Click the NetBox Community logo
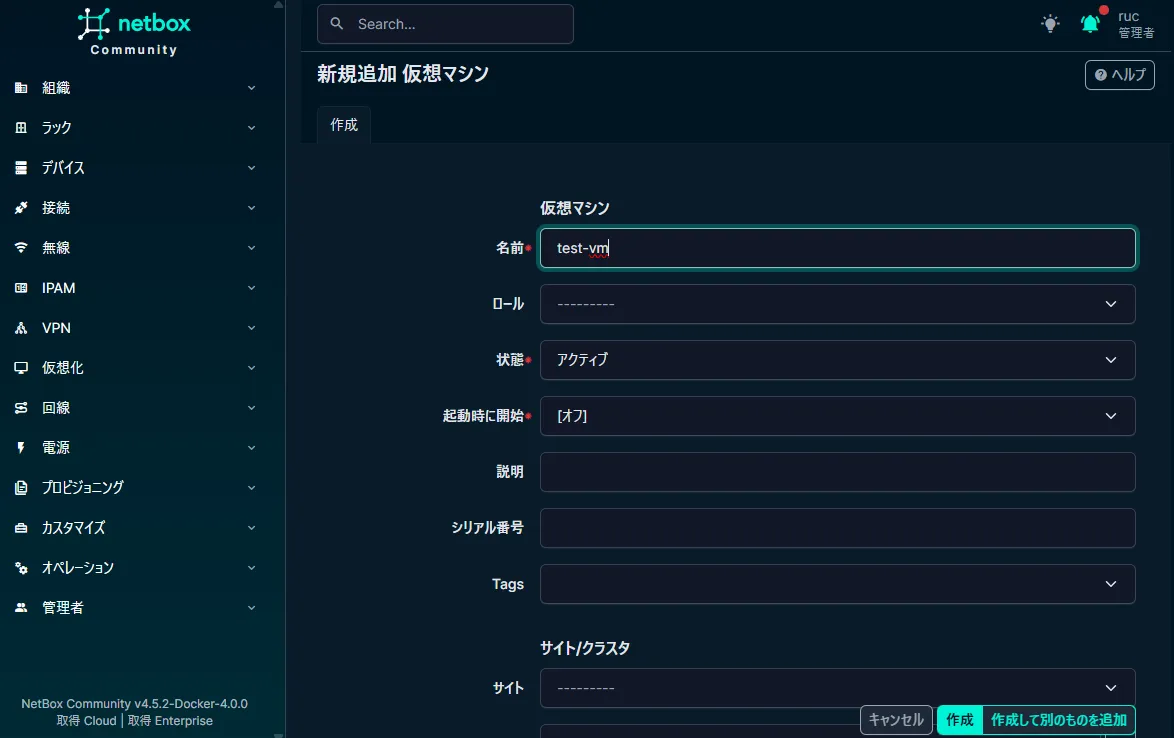Screen dimensions: 1174x738 (x=134, y=32)
